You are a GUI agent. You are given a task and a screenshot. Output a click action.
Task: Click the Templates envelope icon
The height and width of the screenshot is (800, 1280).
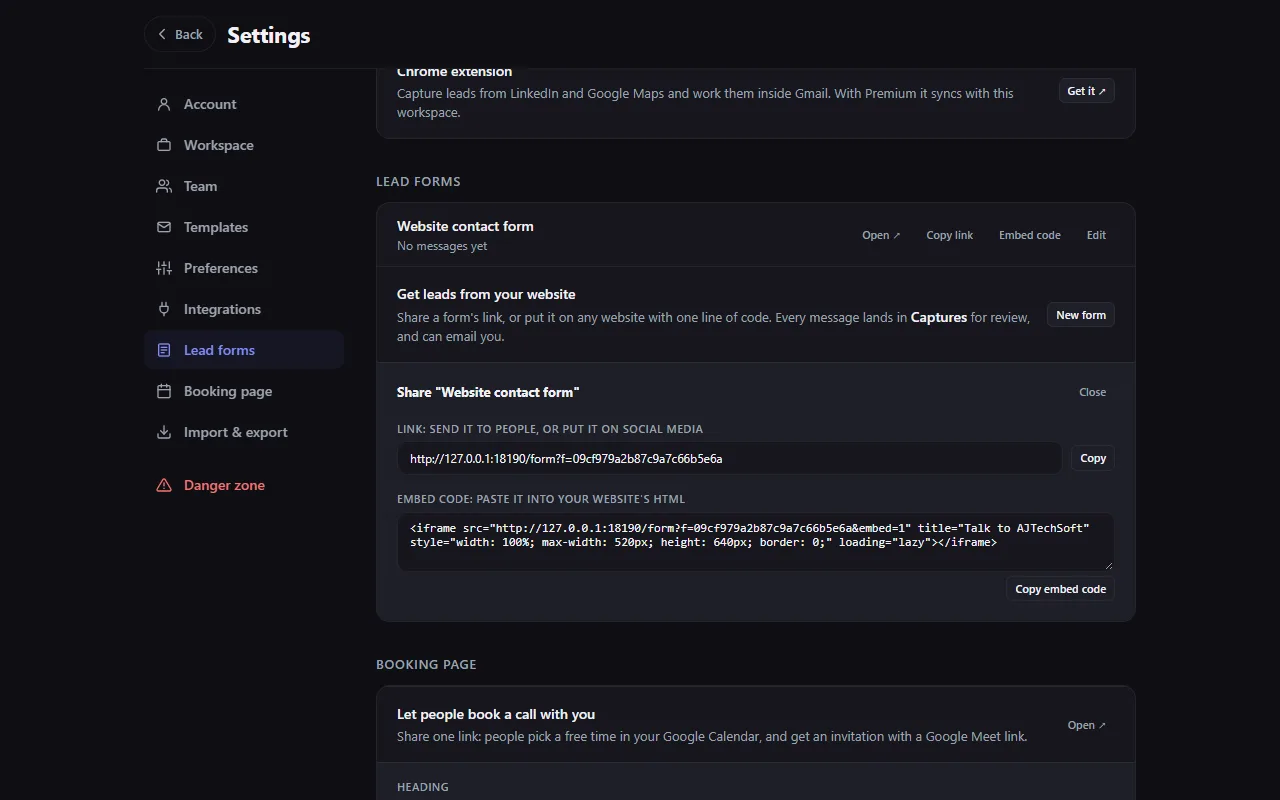(164, 227)
